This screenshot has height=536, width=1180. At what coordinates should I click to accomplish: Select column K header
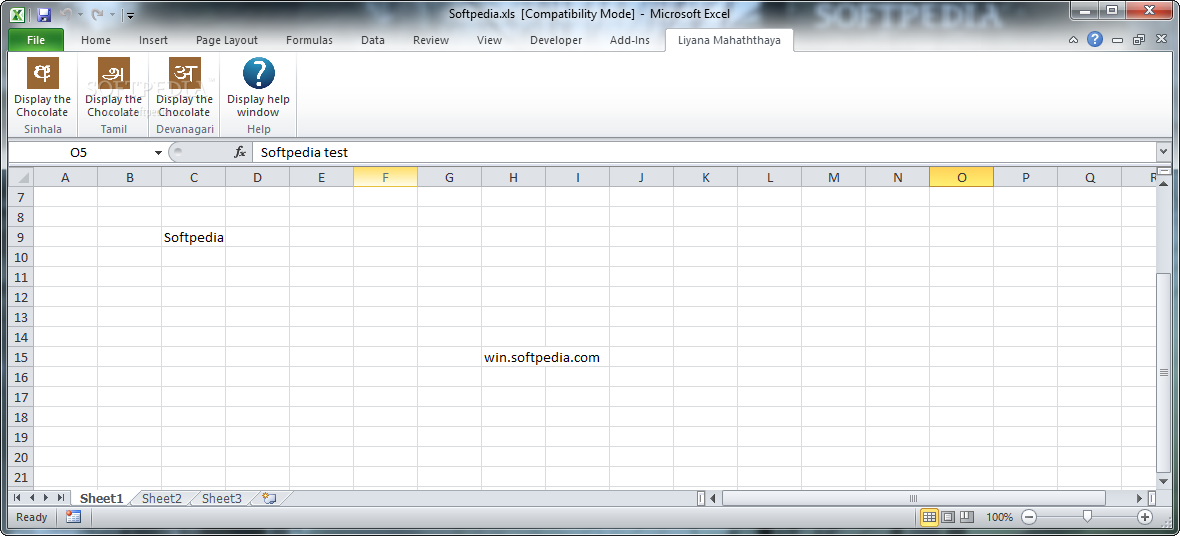pos(705,178)
